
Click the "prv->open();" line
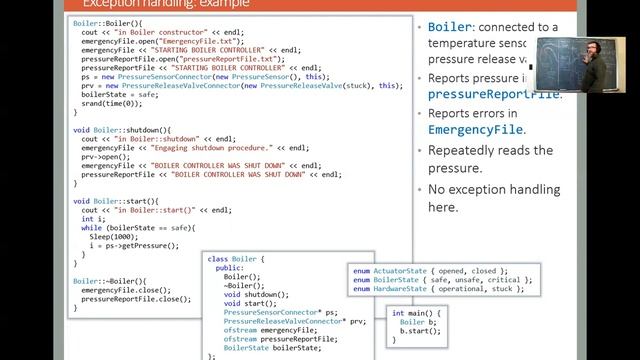point(106,157)
